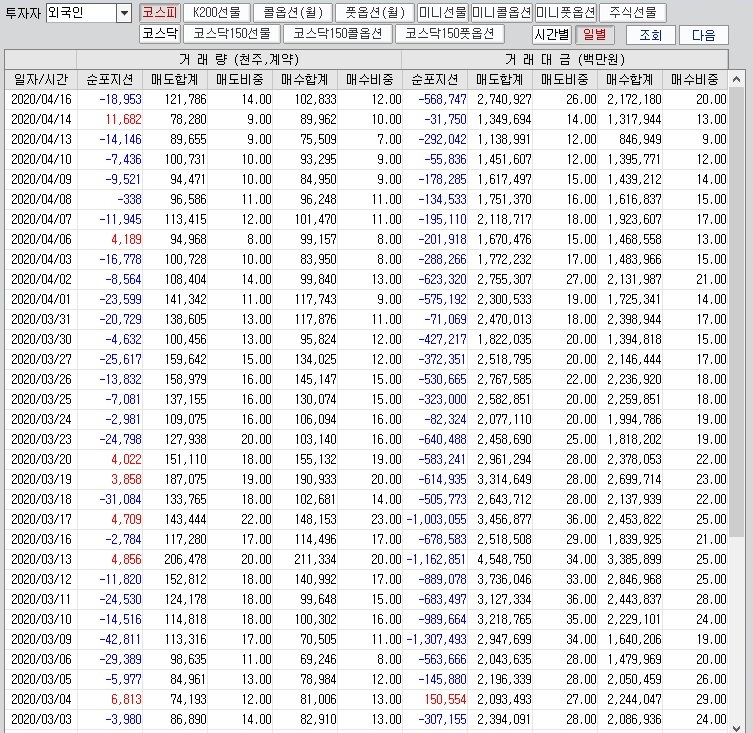Choose the 미니콜옵션 option

point(501,13)
